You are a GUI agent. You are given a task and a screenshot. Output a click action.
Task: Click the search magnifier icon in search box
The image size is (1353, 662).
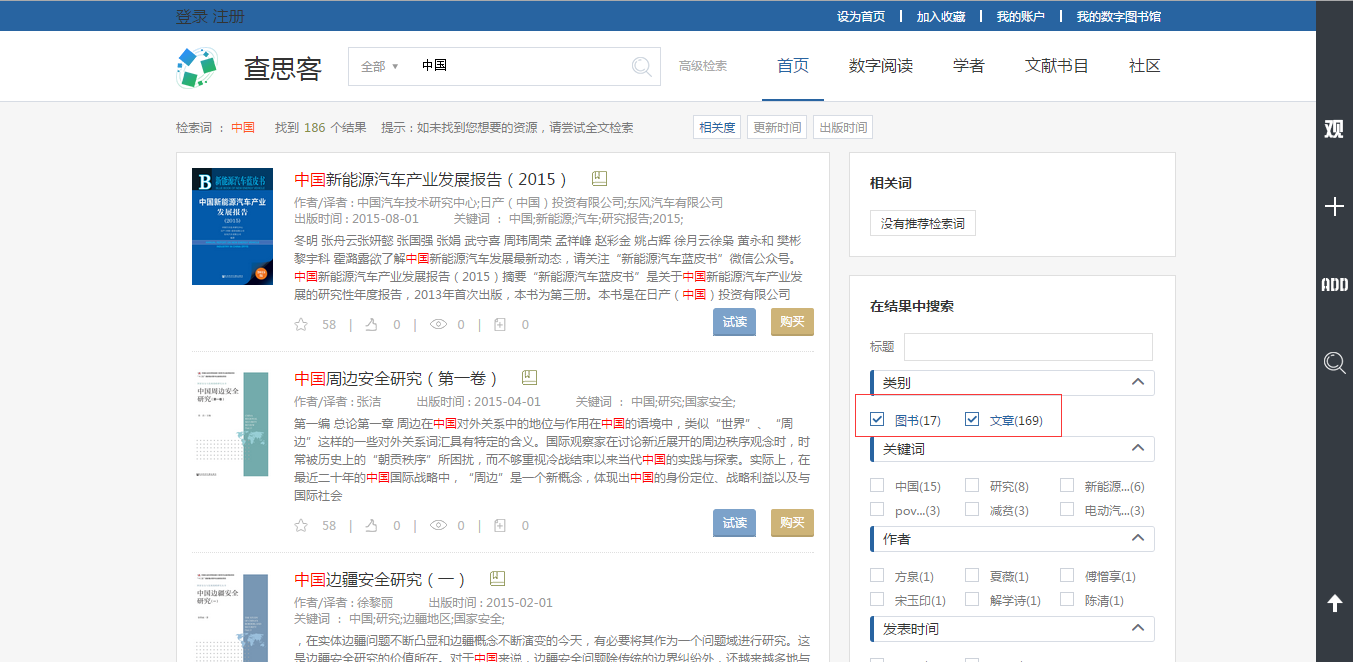click(642, 67)
